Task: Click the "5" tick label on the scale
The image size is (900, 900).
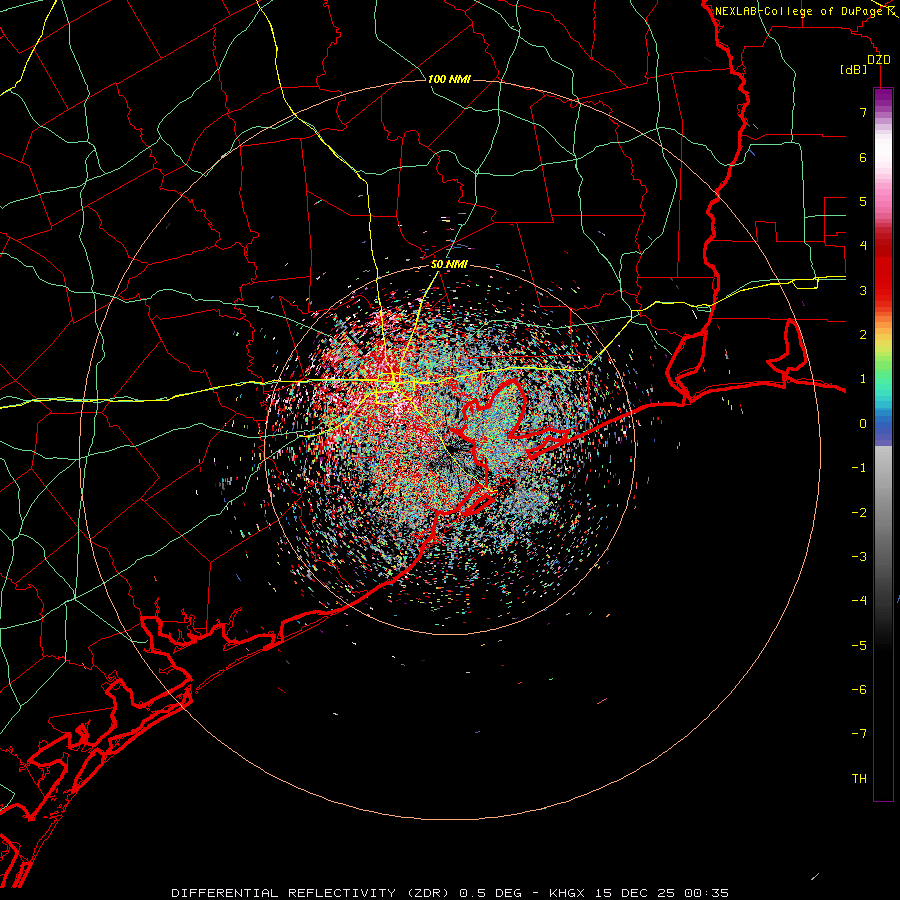Action: tap(863, 201)
